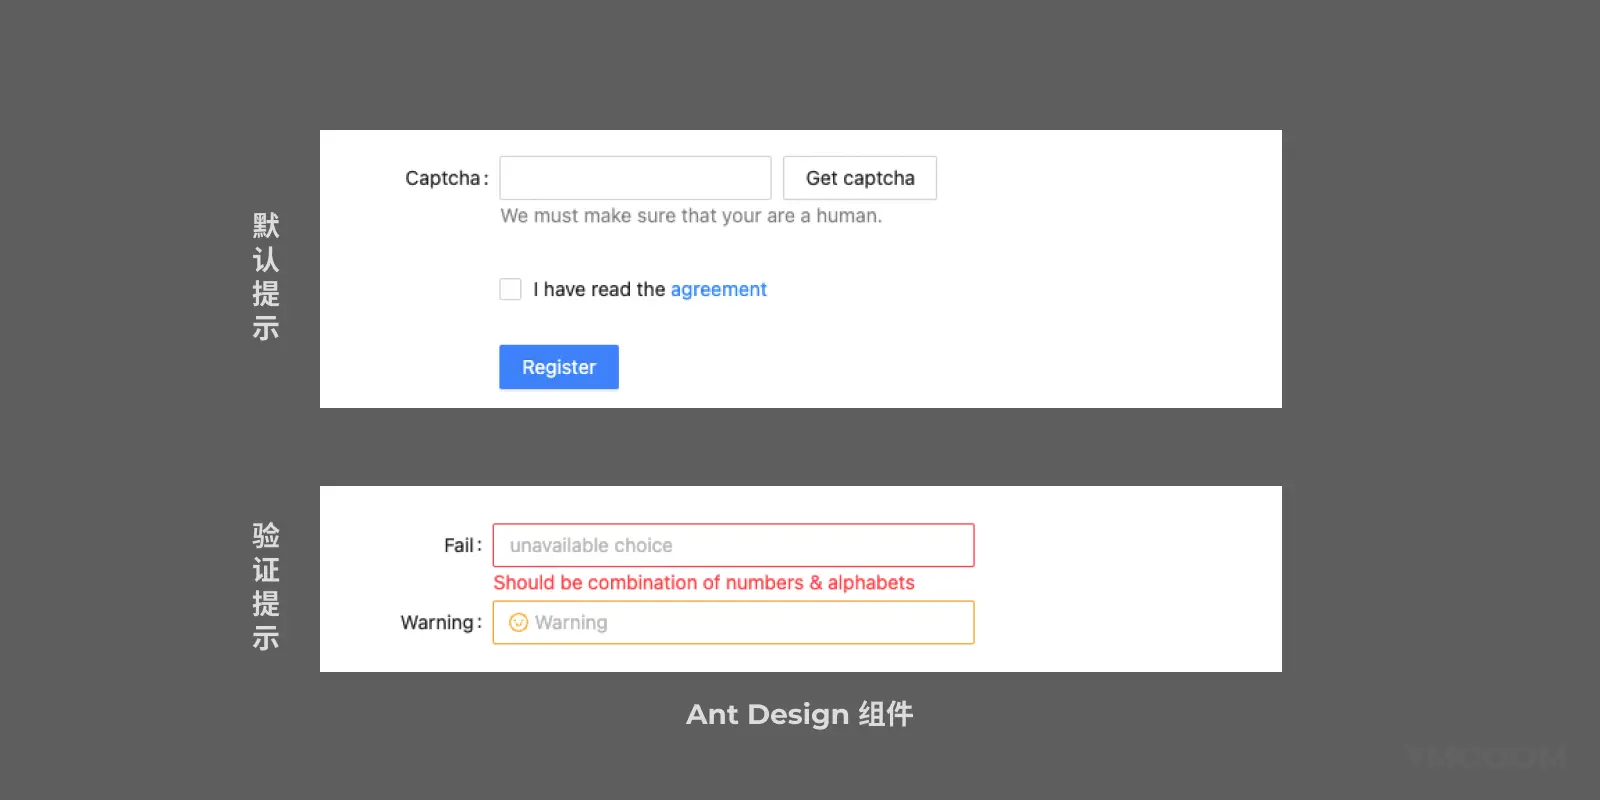Click the faint watermark logo
This screenshot has width=1600, height=800.
click(x=1486, y=756)
